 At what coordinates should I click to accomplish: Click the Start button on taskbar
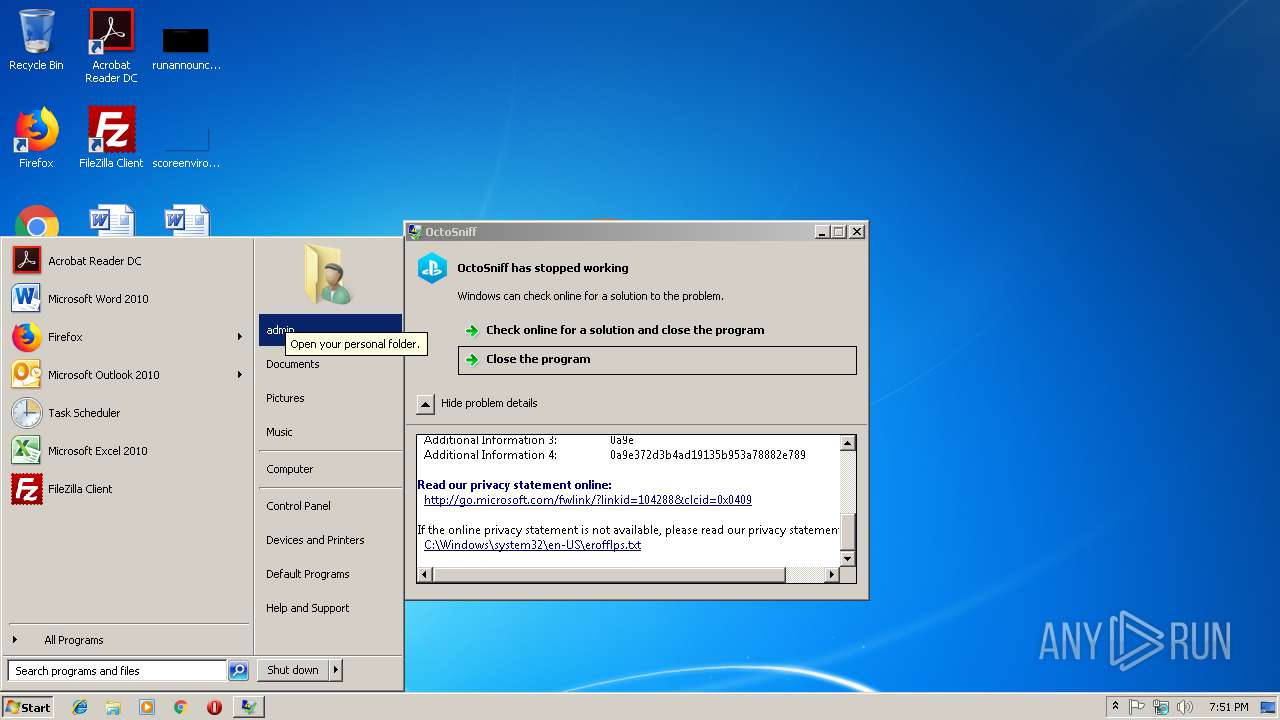[x=28, y=707]
